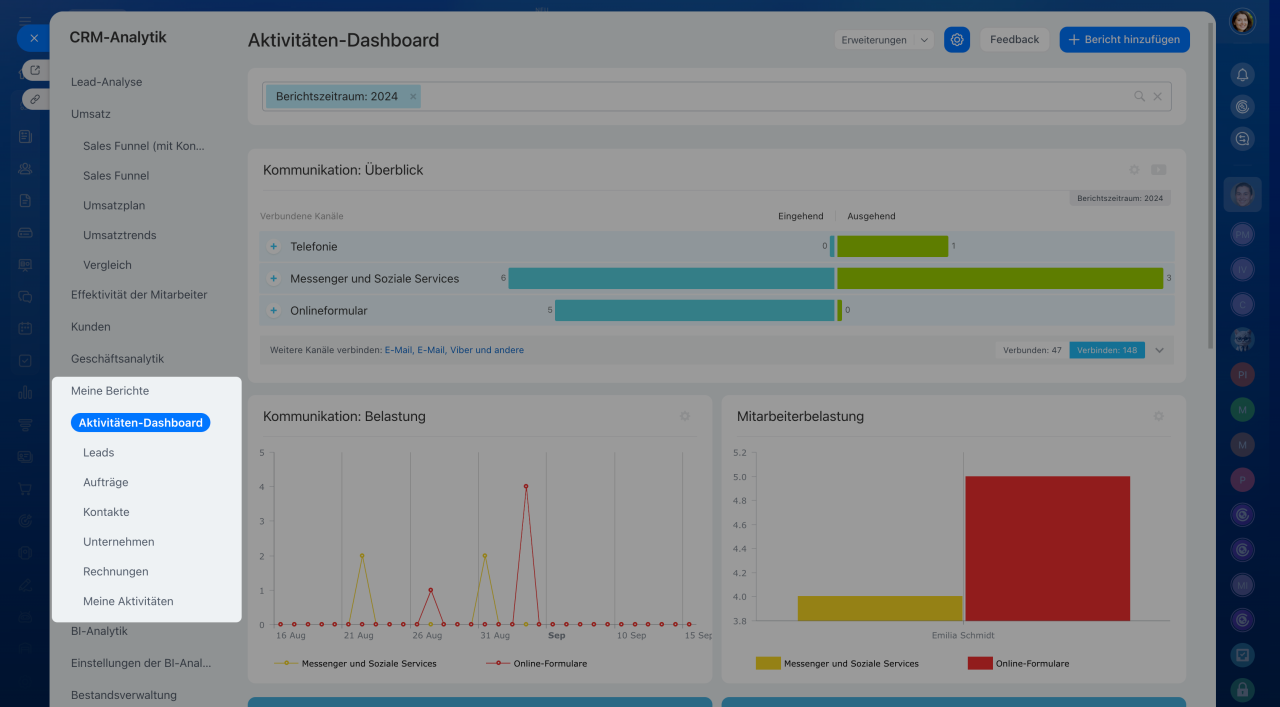Screen dimensions: 1280x707
Task: Play the video icon in Überblick widget
Action: pos(1158,170)
